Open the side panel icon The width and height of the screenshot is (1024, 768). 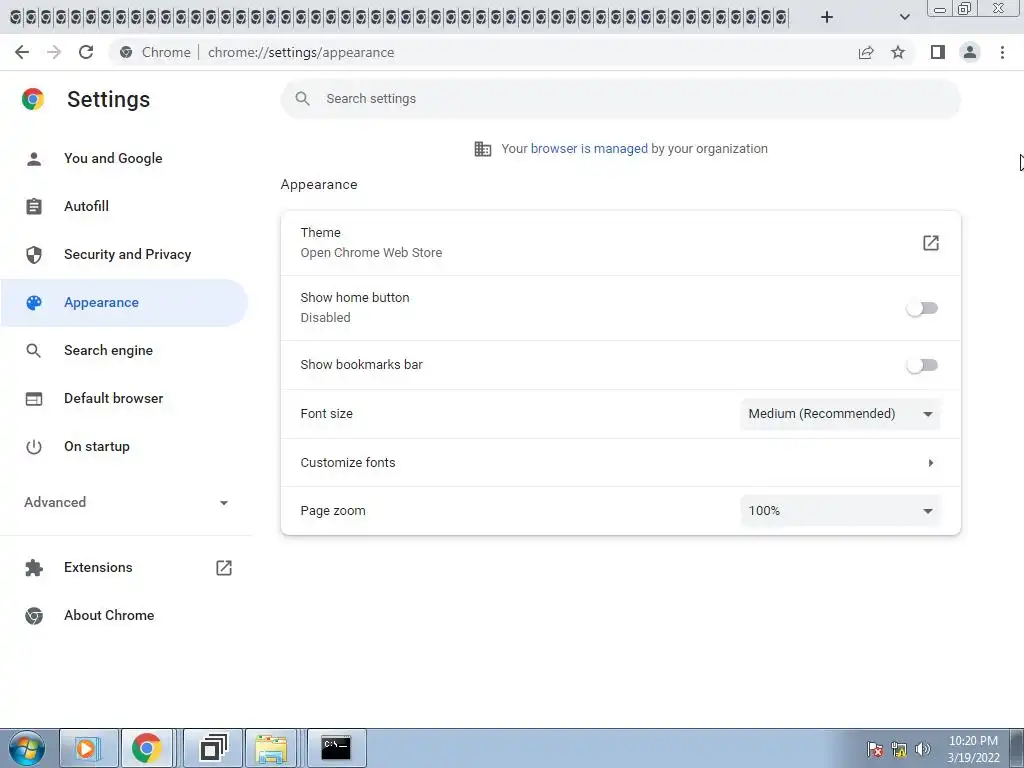(x=938, y=52)
